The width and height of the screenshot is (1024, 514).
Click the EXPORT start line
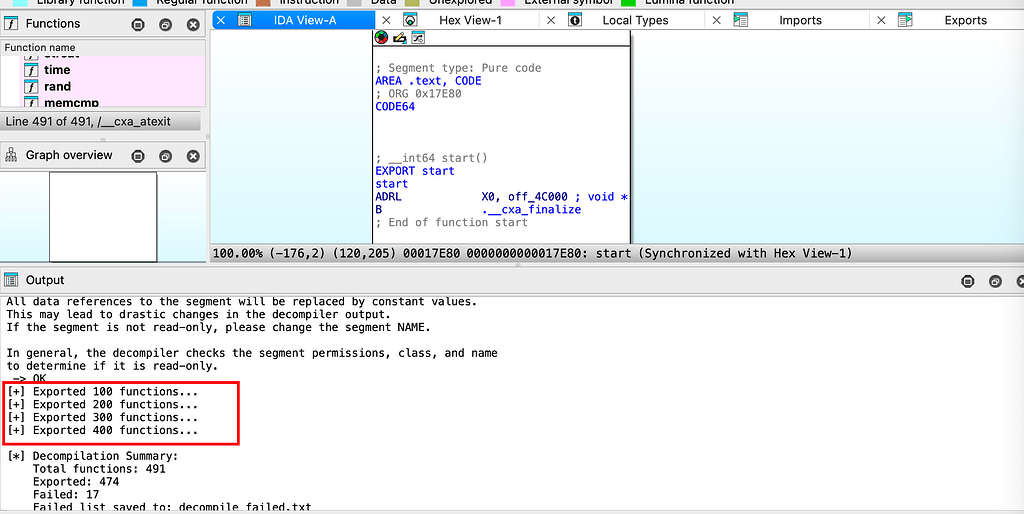[415, 171]
